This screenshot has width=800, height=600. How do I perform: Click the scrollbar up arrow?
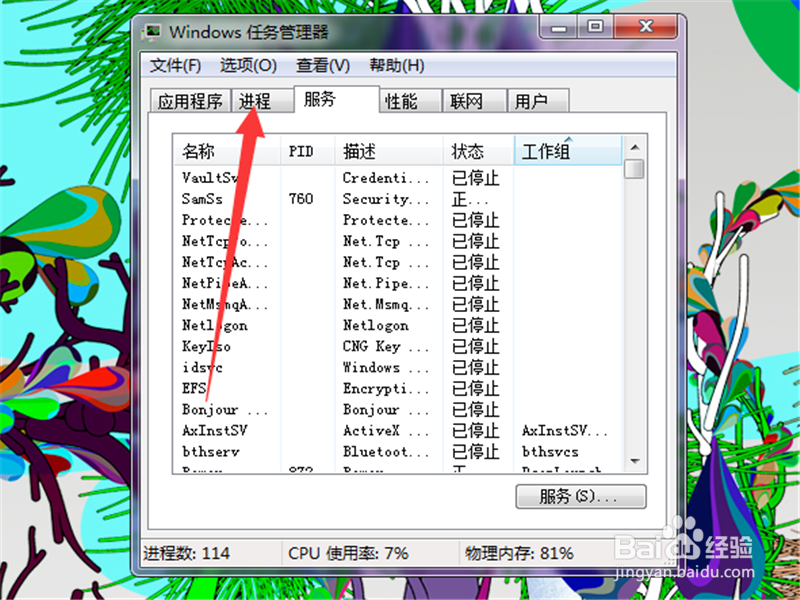pyautogui.click(x=635, y=148)
